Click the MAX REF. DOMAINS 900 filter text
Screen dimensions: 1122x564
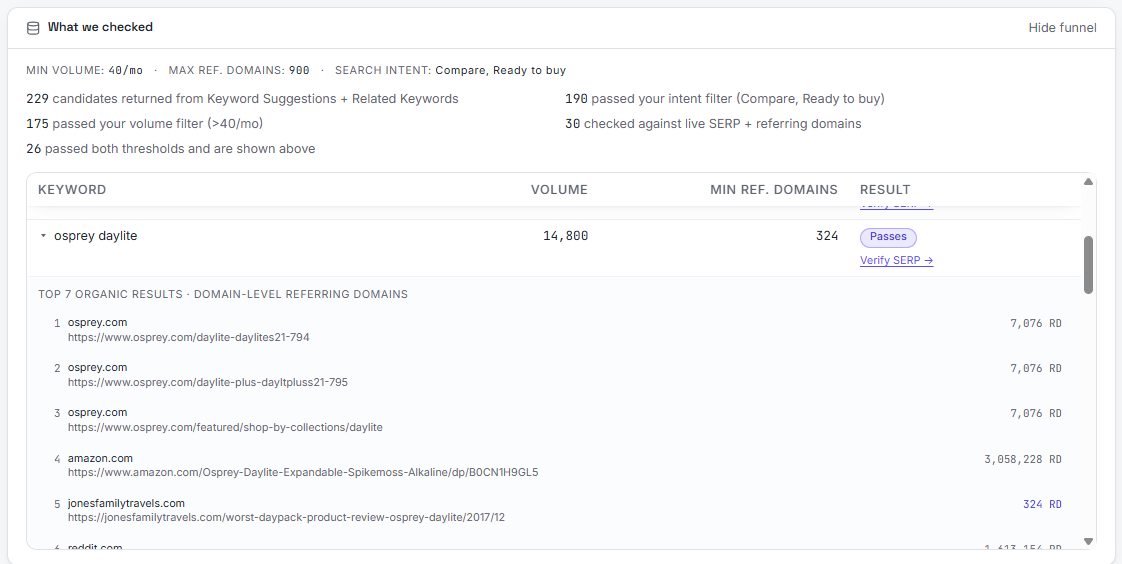(x=239, y=70)
